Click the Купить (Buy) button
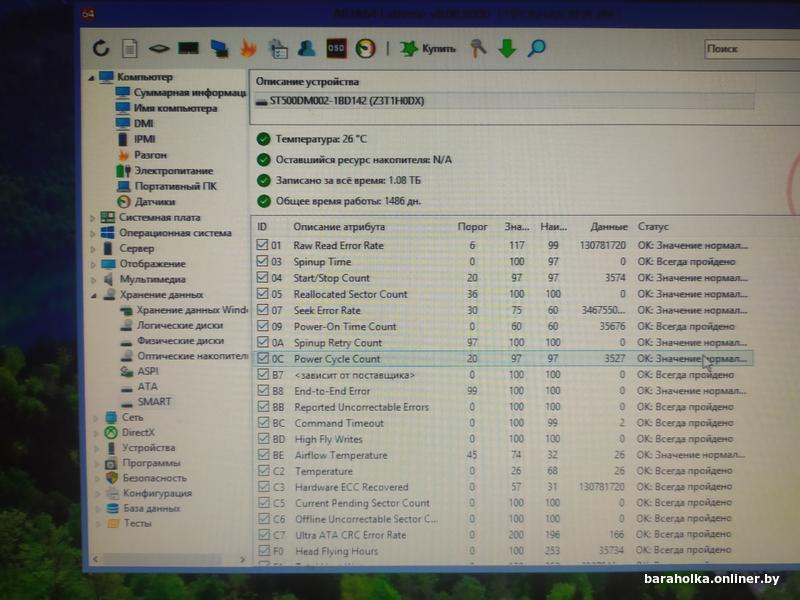This screenshot has width=800, height=600. 428,49
